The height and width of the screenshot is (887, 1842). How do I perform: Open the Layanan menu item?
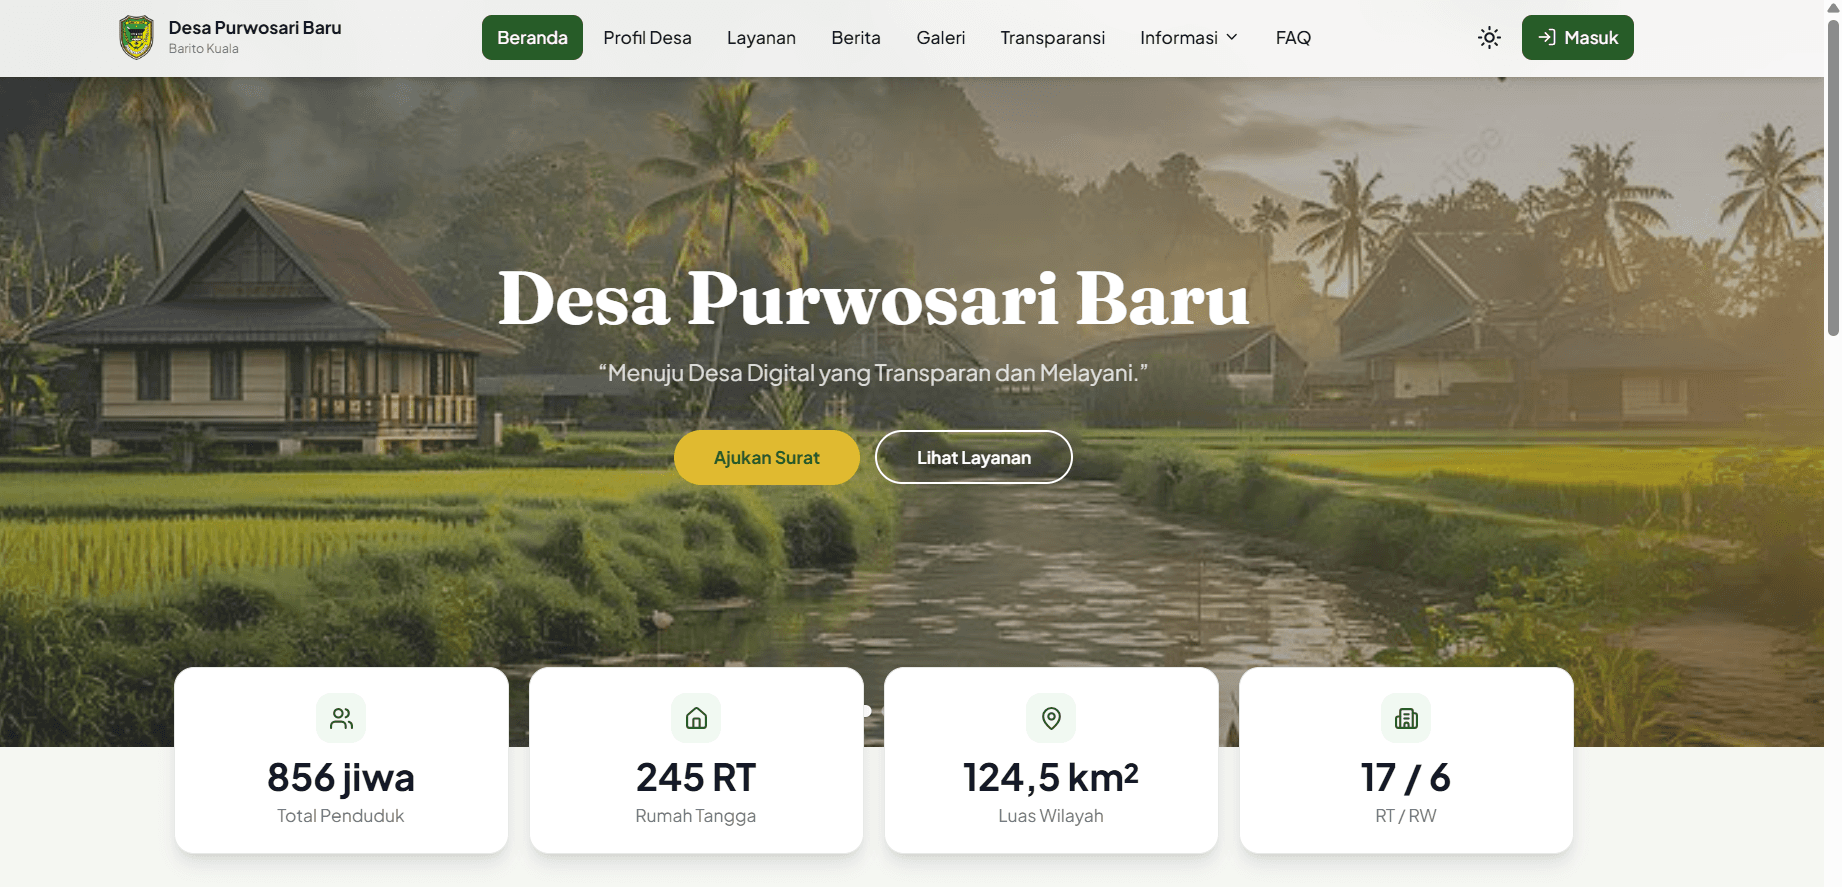click(x=761, y=38)
